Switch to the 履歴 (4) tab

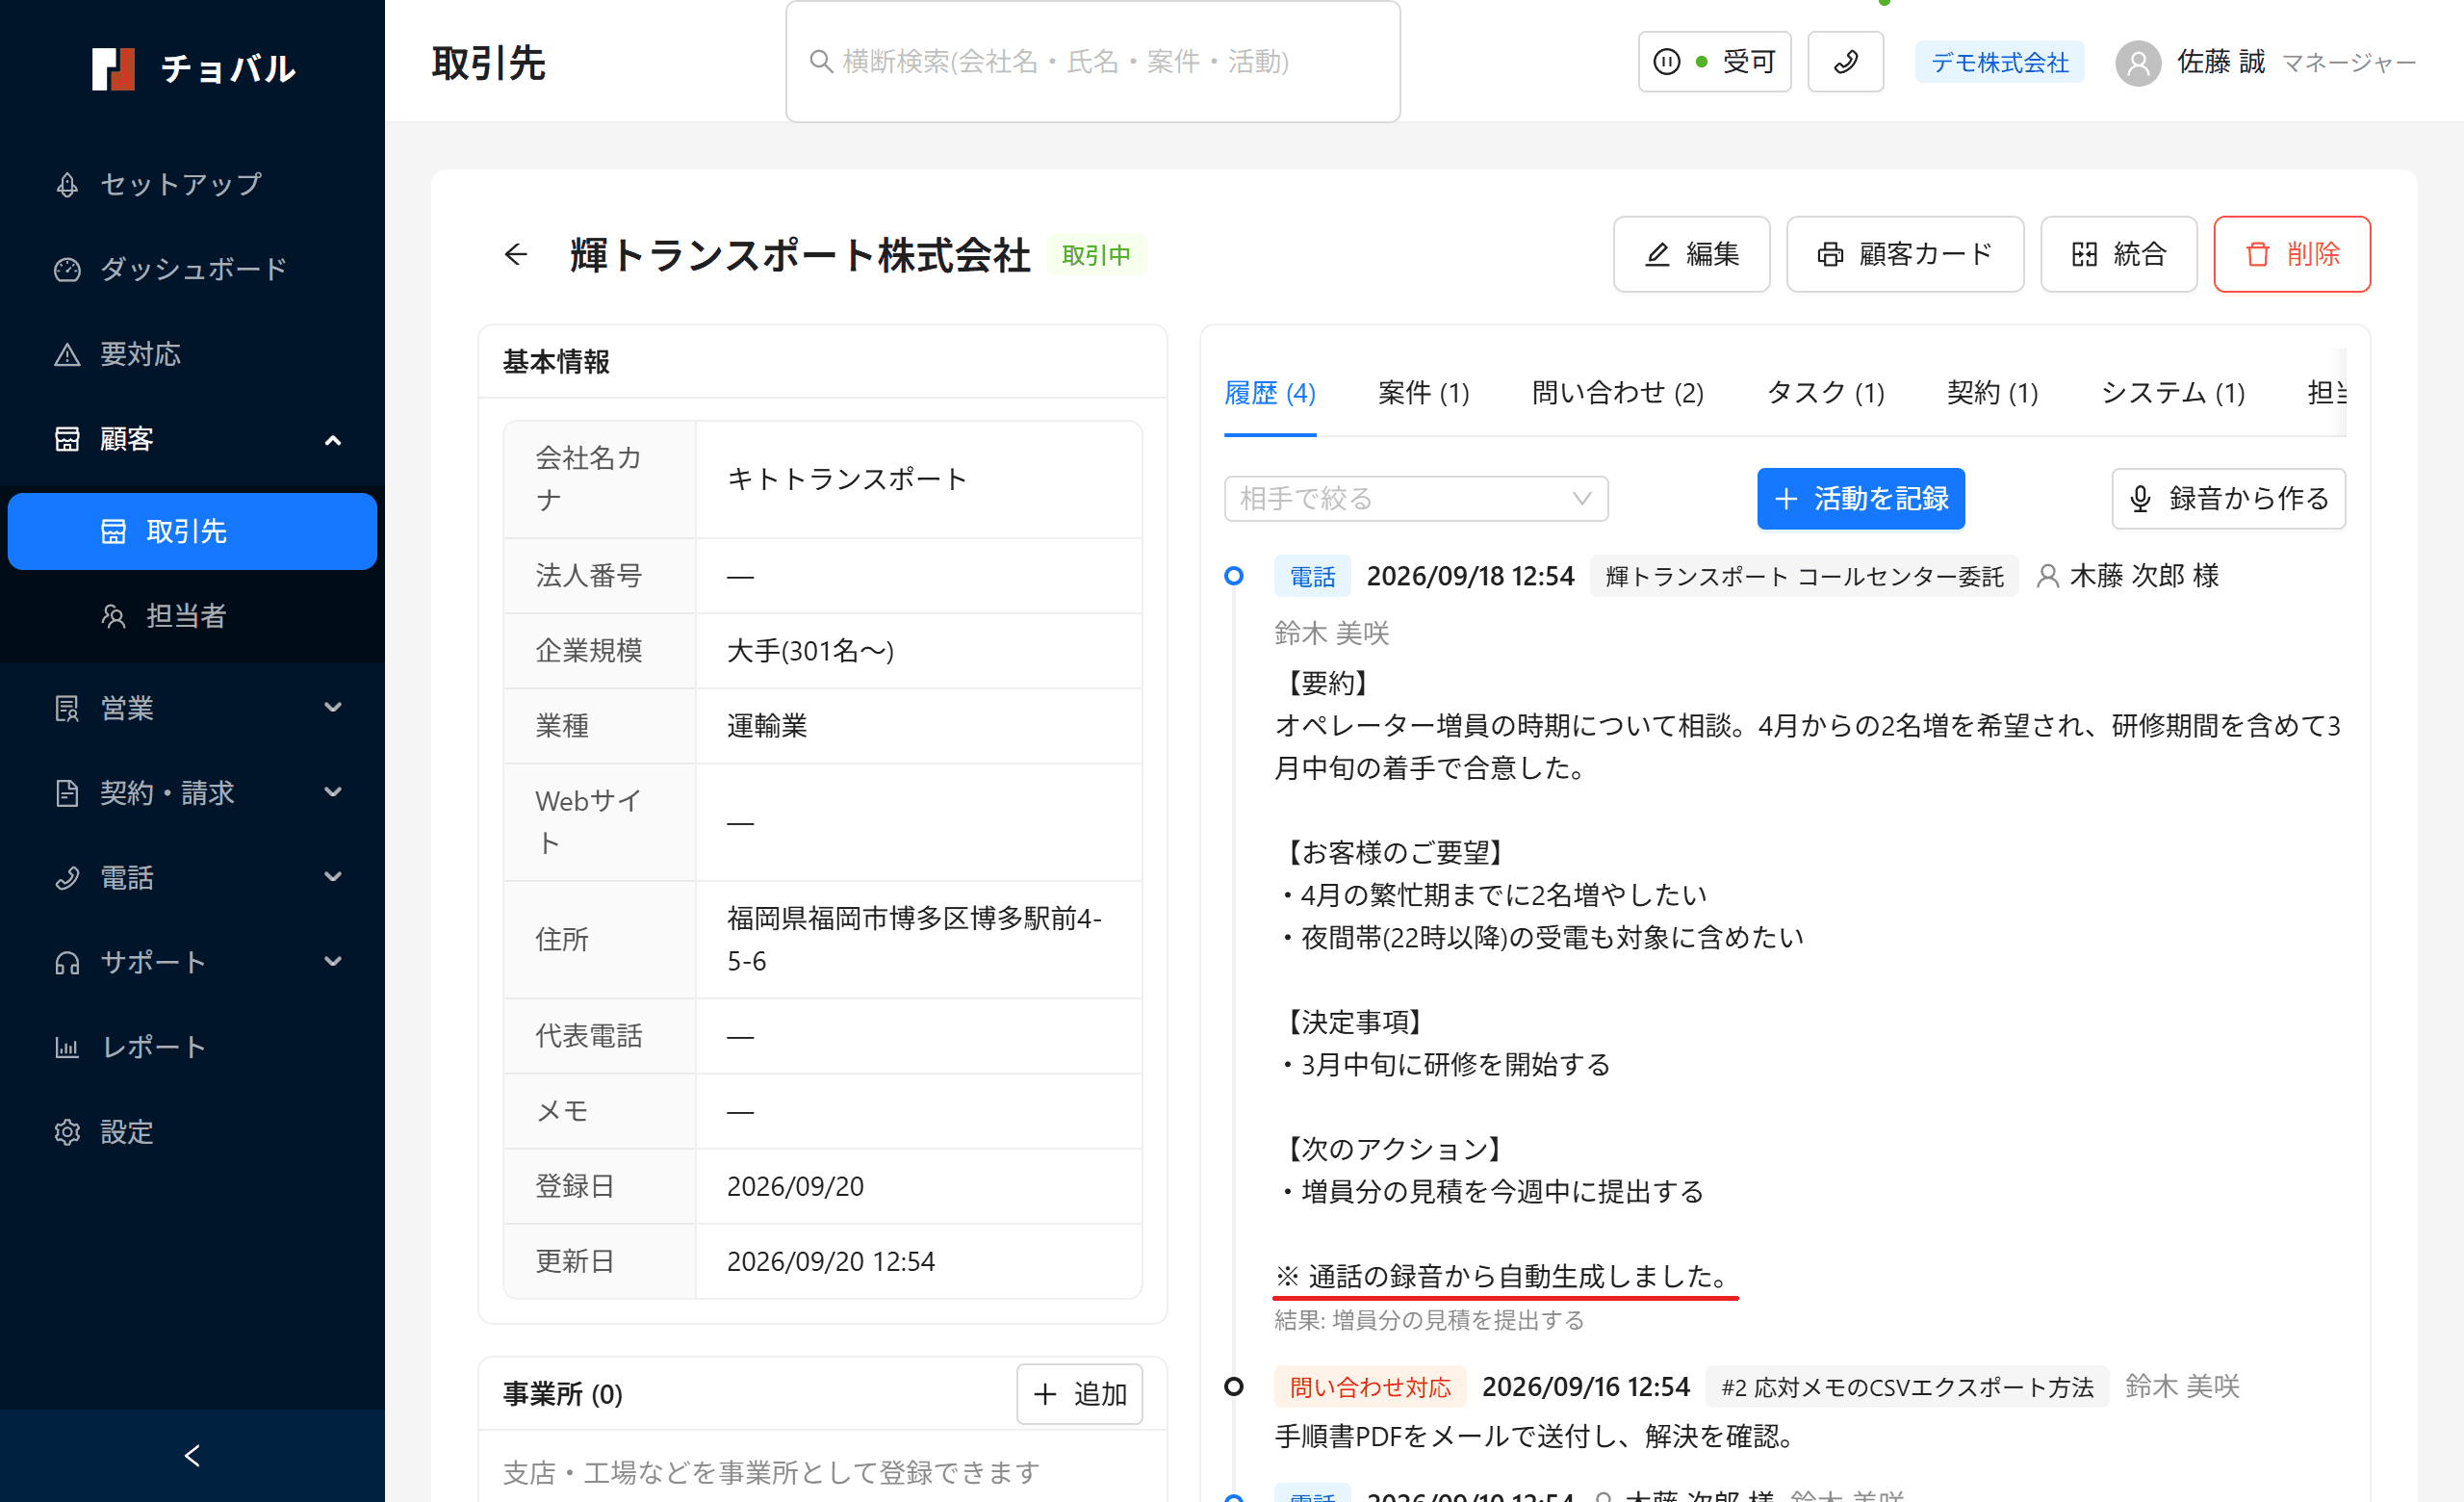1269,393
